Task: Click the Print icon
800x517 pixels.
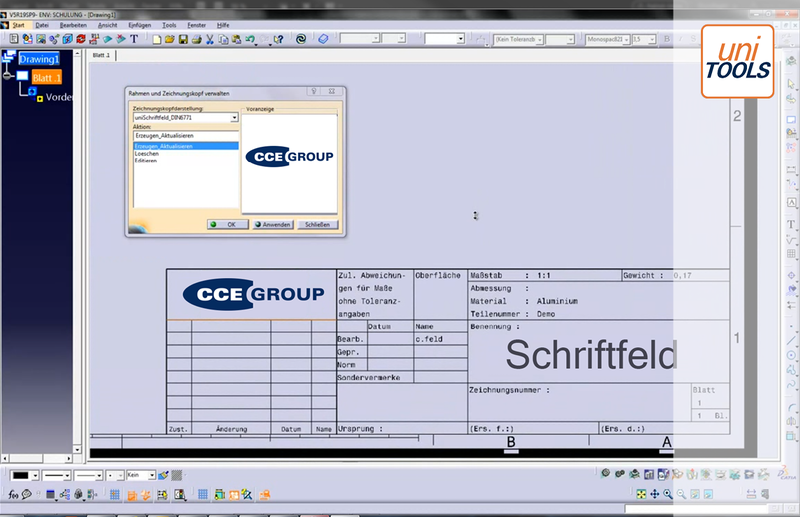Action: coord(196,39)
